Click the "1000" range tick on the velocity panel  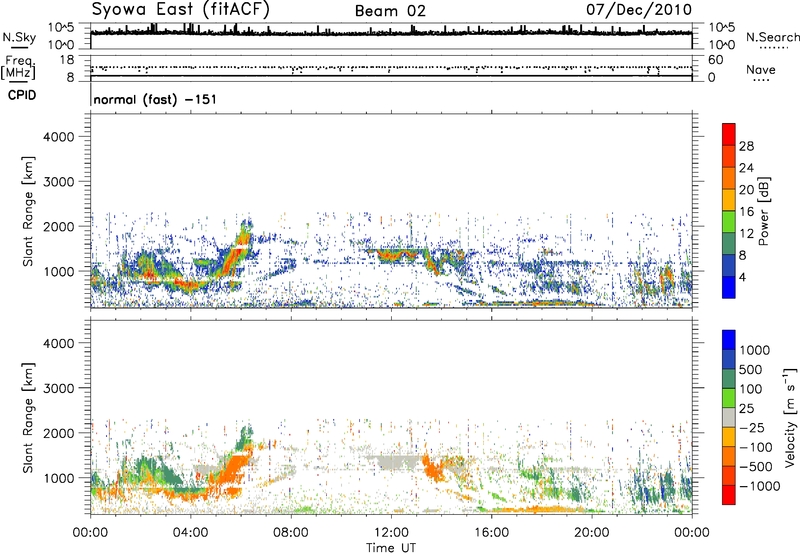coord(58,477)
